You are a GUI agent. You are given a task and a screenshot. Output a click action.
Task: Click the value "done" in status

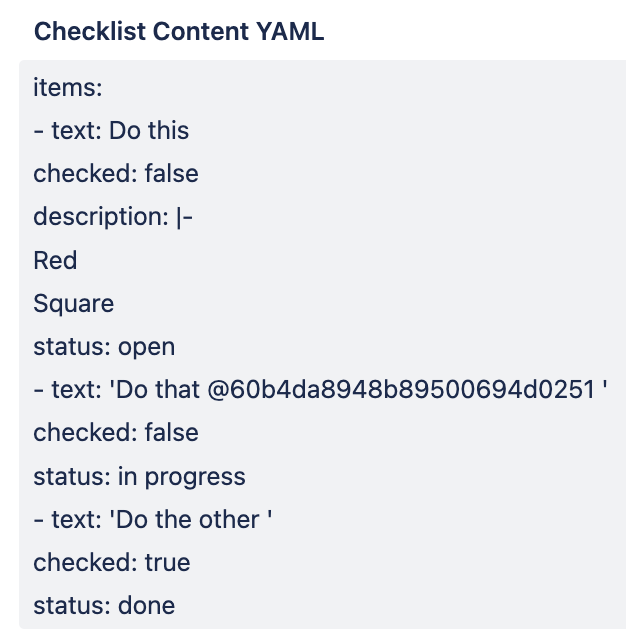(x=146, y=605)
